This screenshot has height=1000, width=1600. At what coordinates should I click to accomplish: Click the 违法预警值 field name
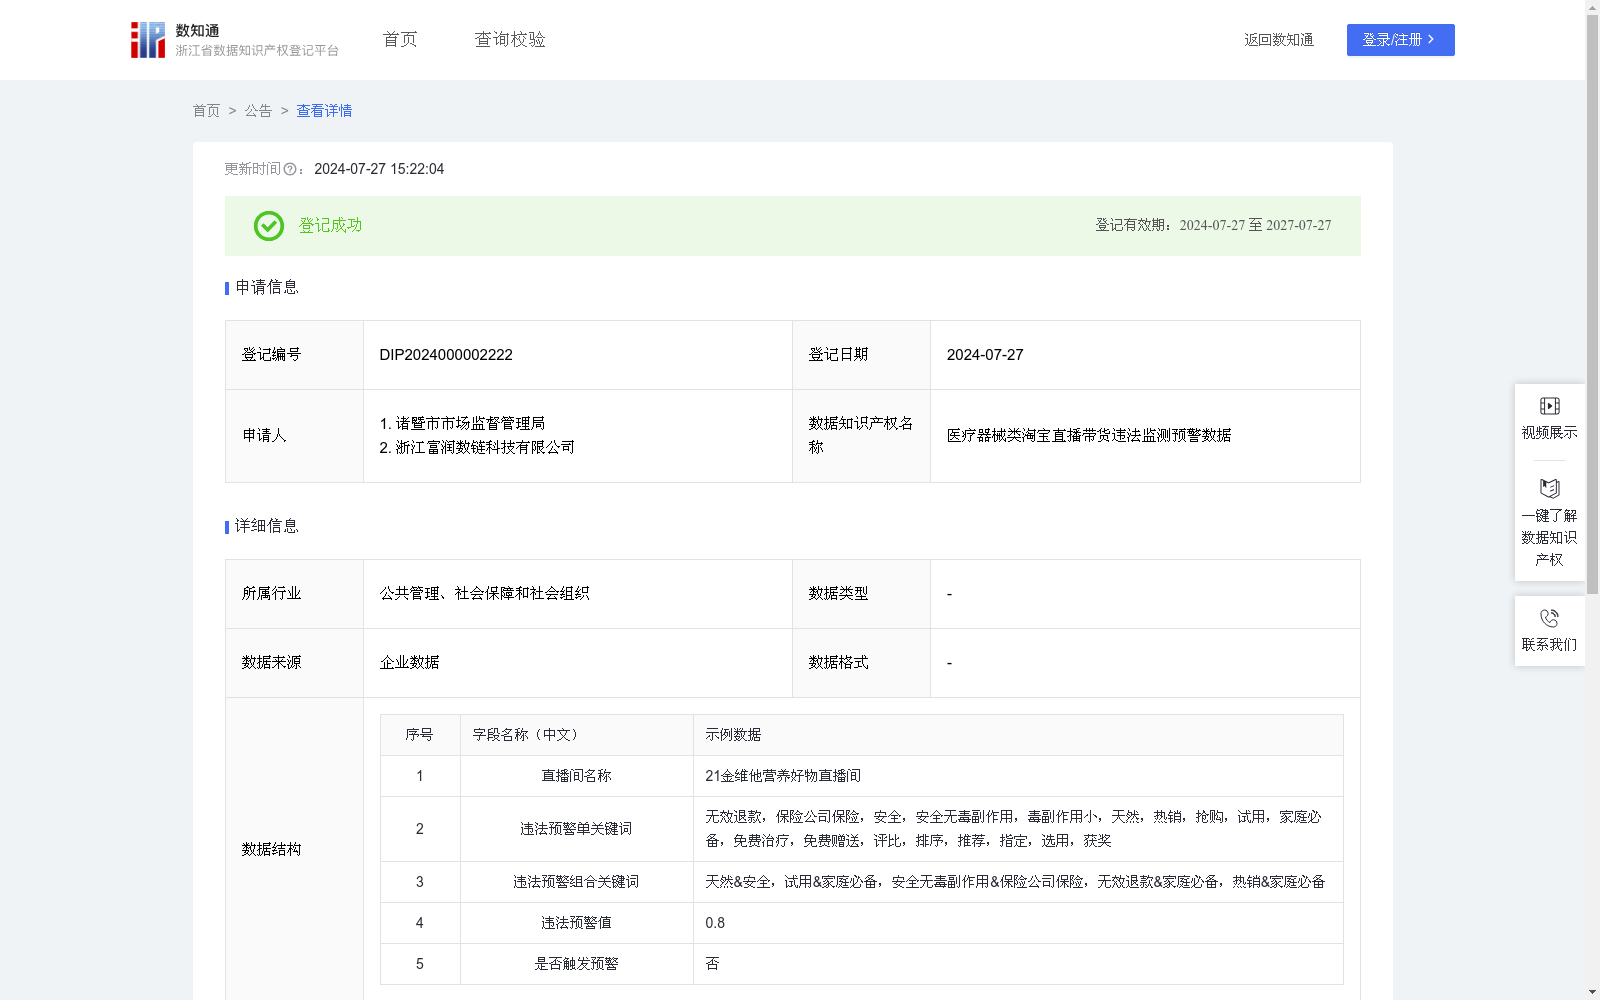[x=576, y=923]
